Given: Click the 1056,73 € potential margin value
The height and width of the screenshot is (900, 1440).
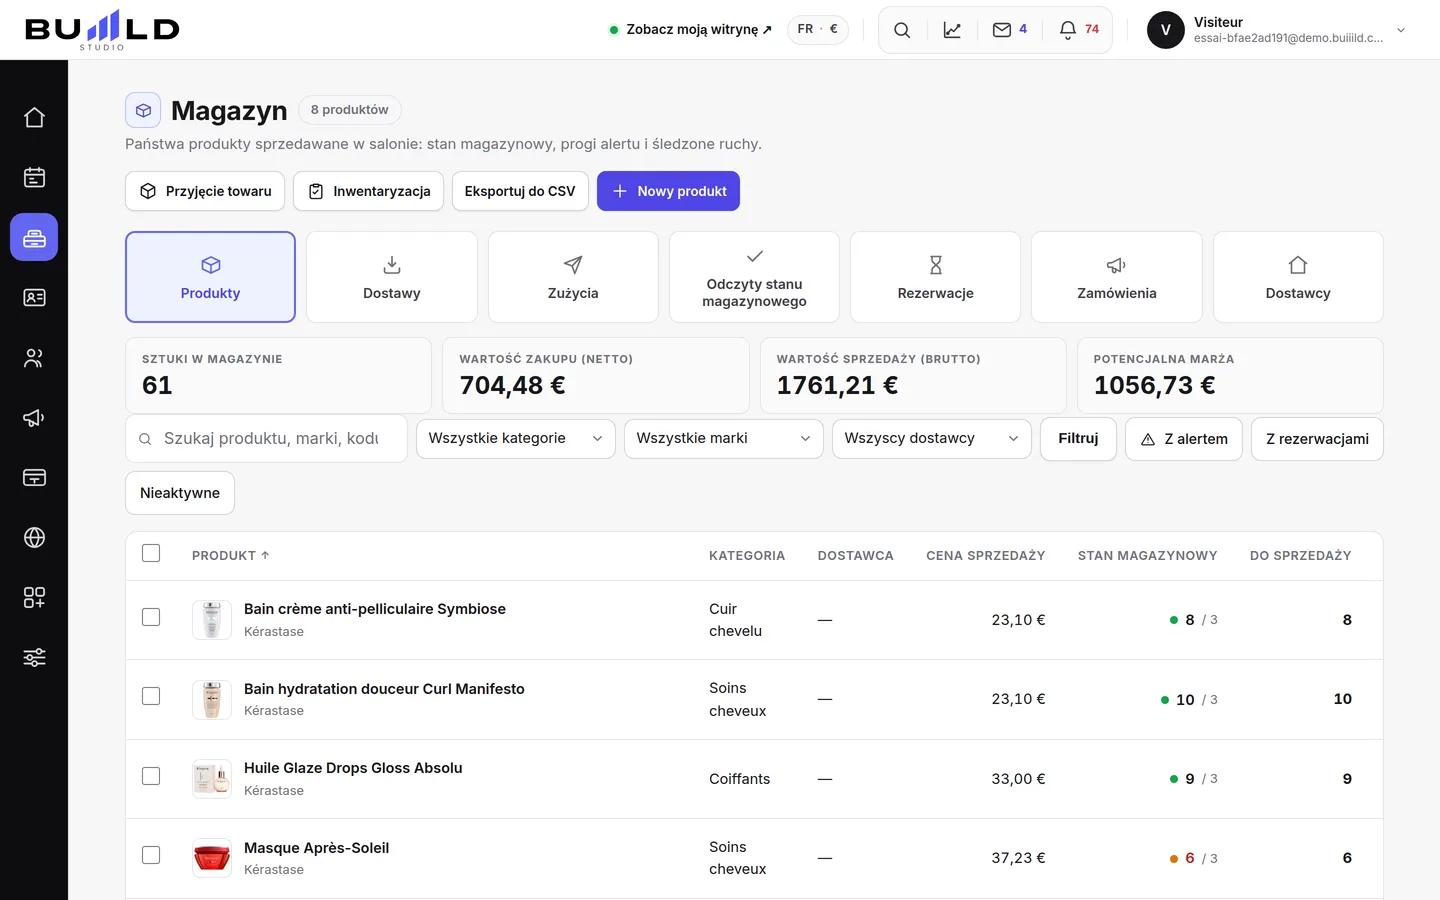Looking at the screenshot, I should pos(1154,385).
